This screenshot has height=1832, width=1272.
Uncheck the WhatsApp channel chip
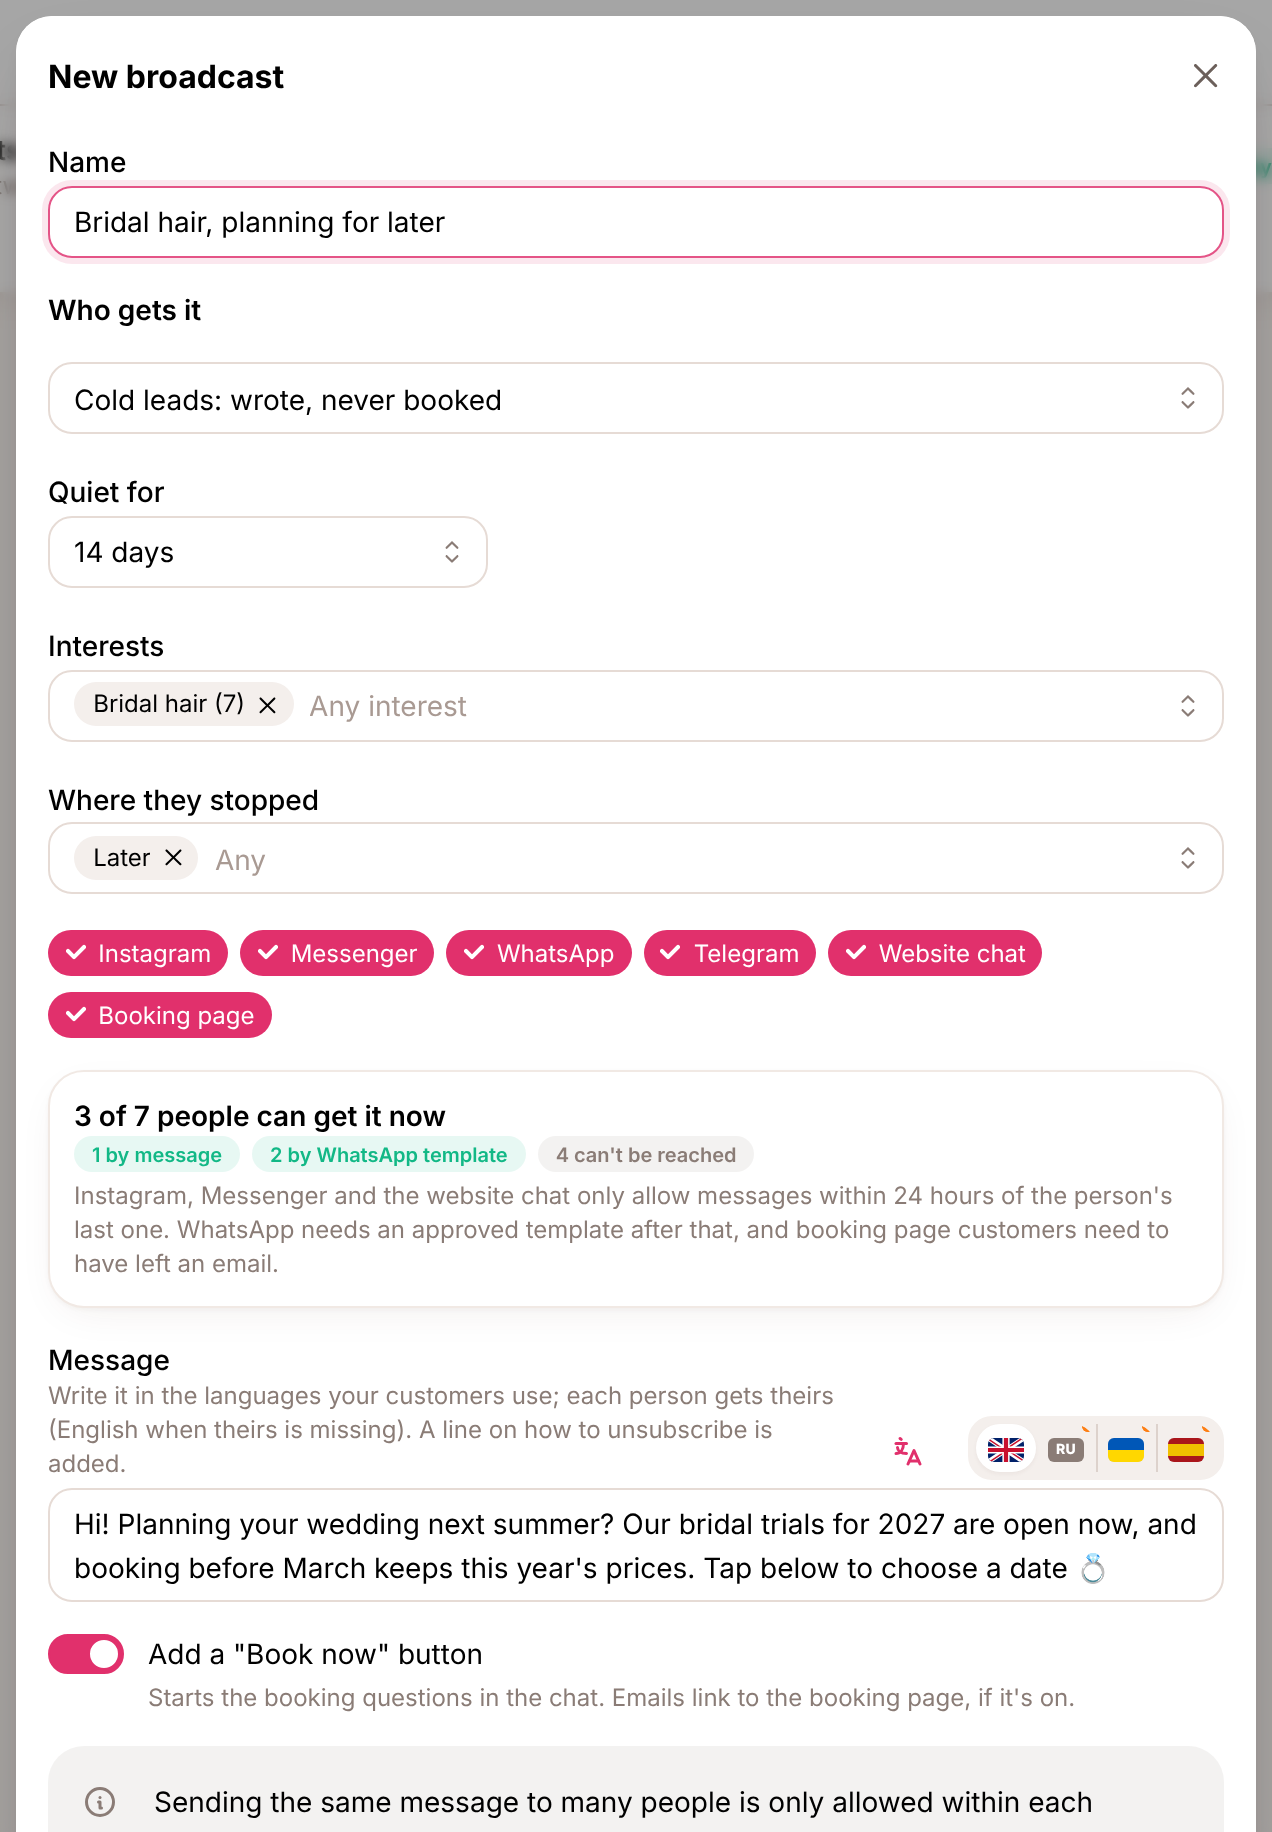click(539, 953)
